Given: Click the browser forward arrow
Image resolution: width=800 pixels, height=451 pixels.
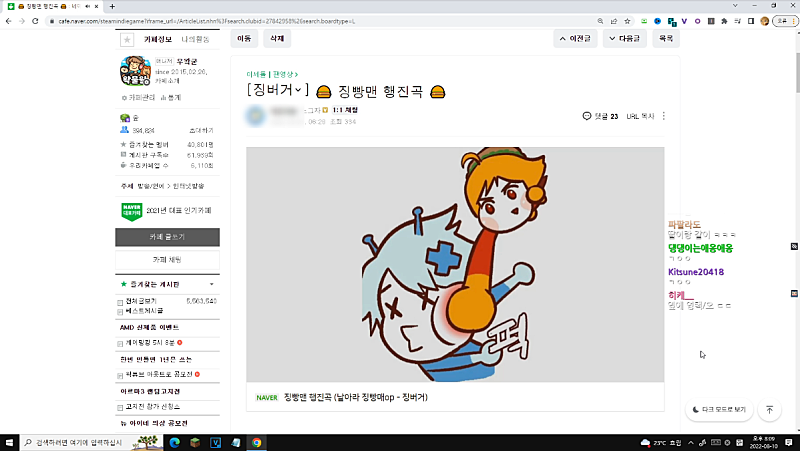Looking at the screenshot, I should point(22,21).
